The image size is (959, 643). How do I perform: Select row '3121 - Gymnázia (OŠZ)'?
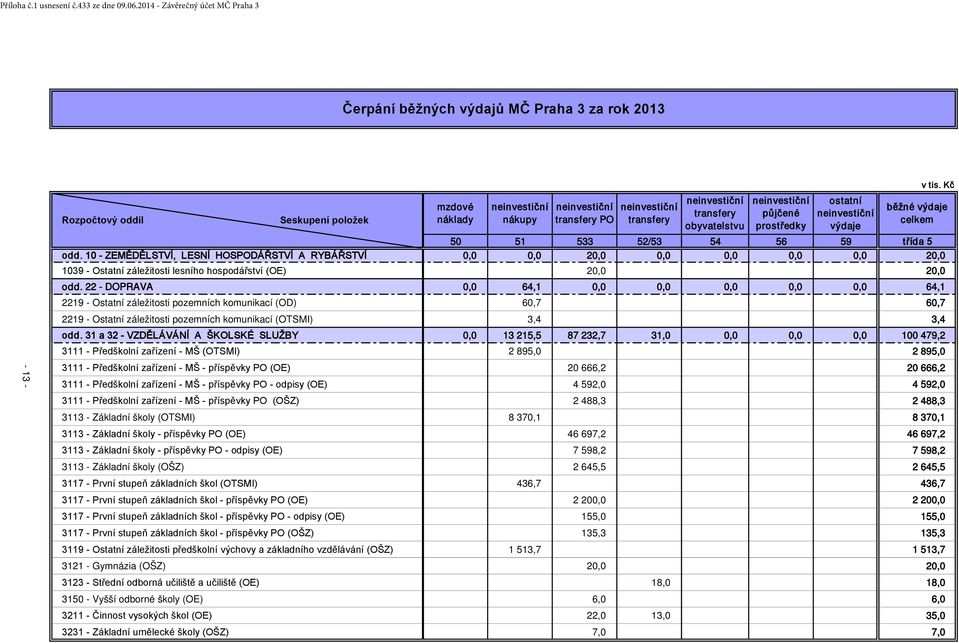pyautogui.click(x=503, y=566)
